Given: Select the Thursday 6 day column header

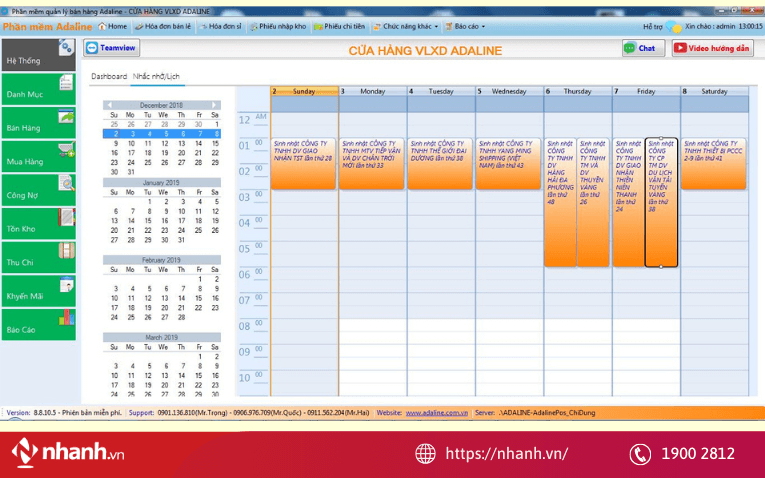Looking at the screenshot, I should tap(578, 91).
